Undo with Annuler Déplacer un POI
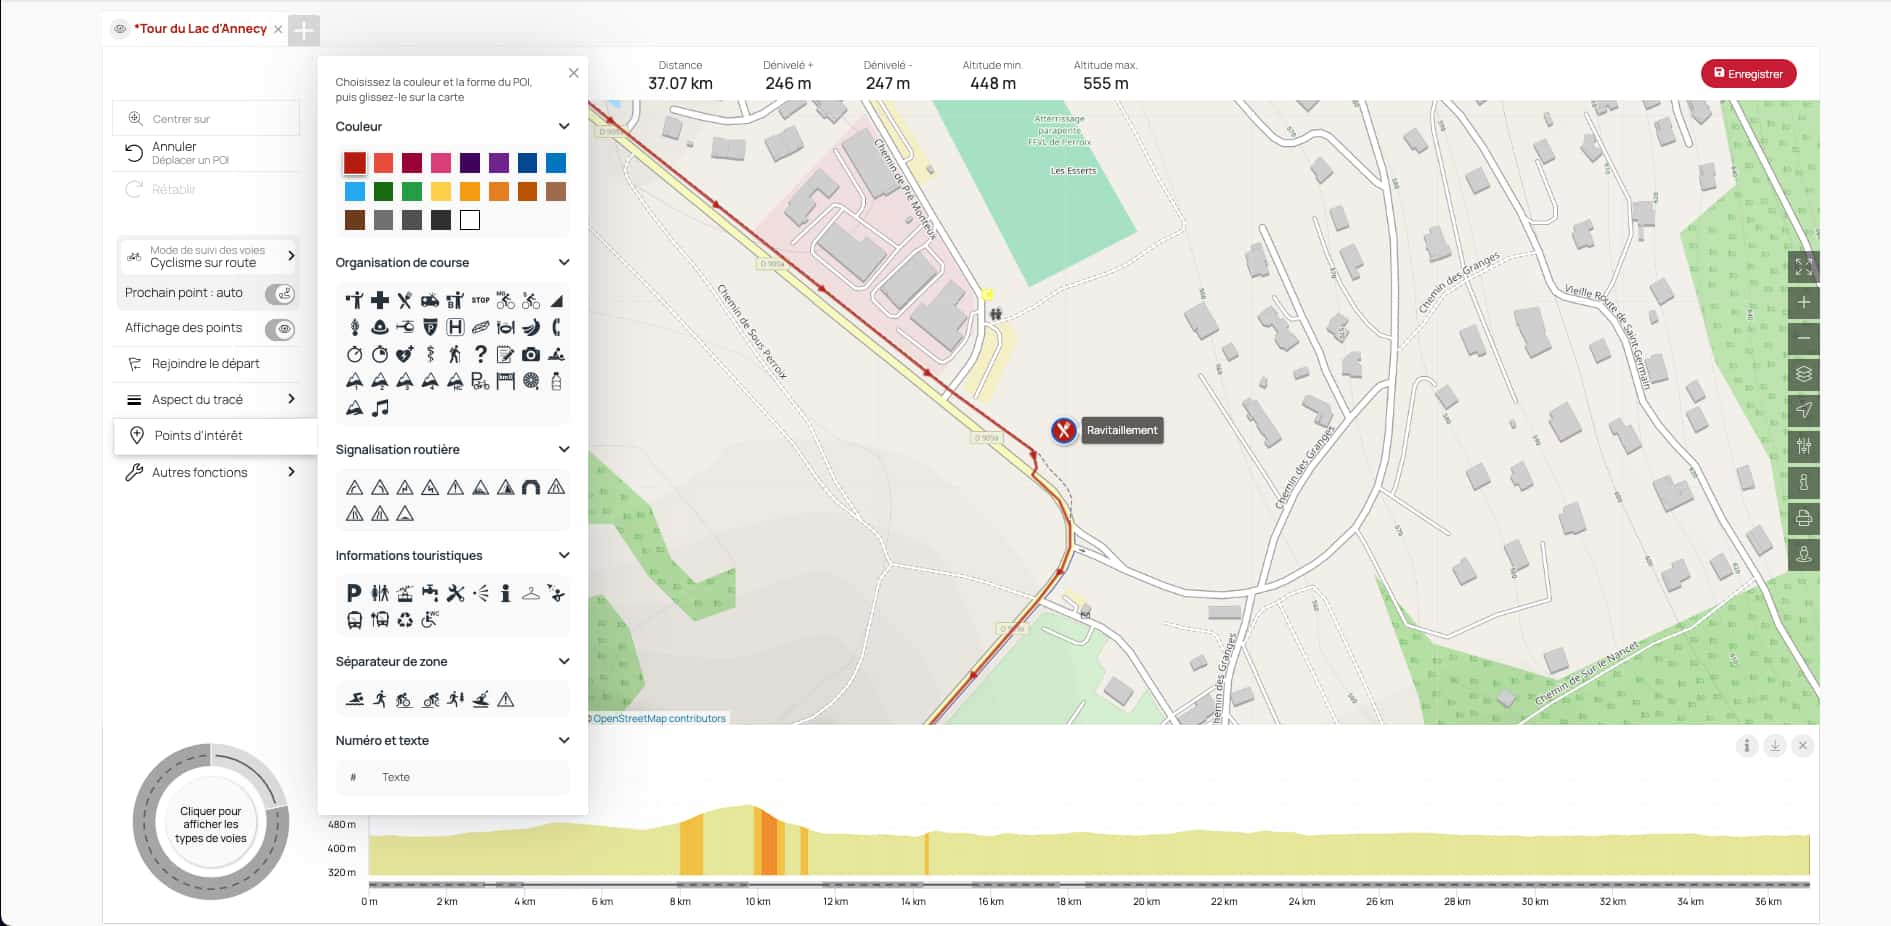Screen dimensions: 1891x926 tap(206, 153)
